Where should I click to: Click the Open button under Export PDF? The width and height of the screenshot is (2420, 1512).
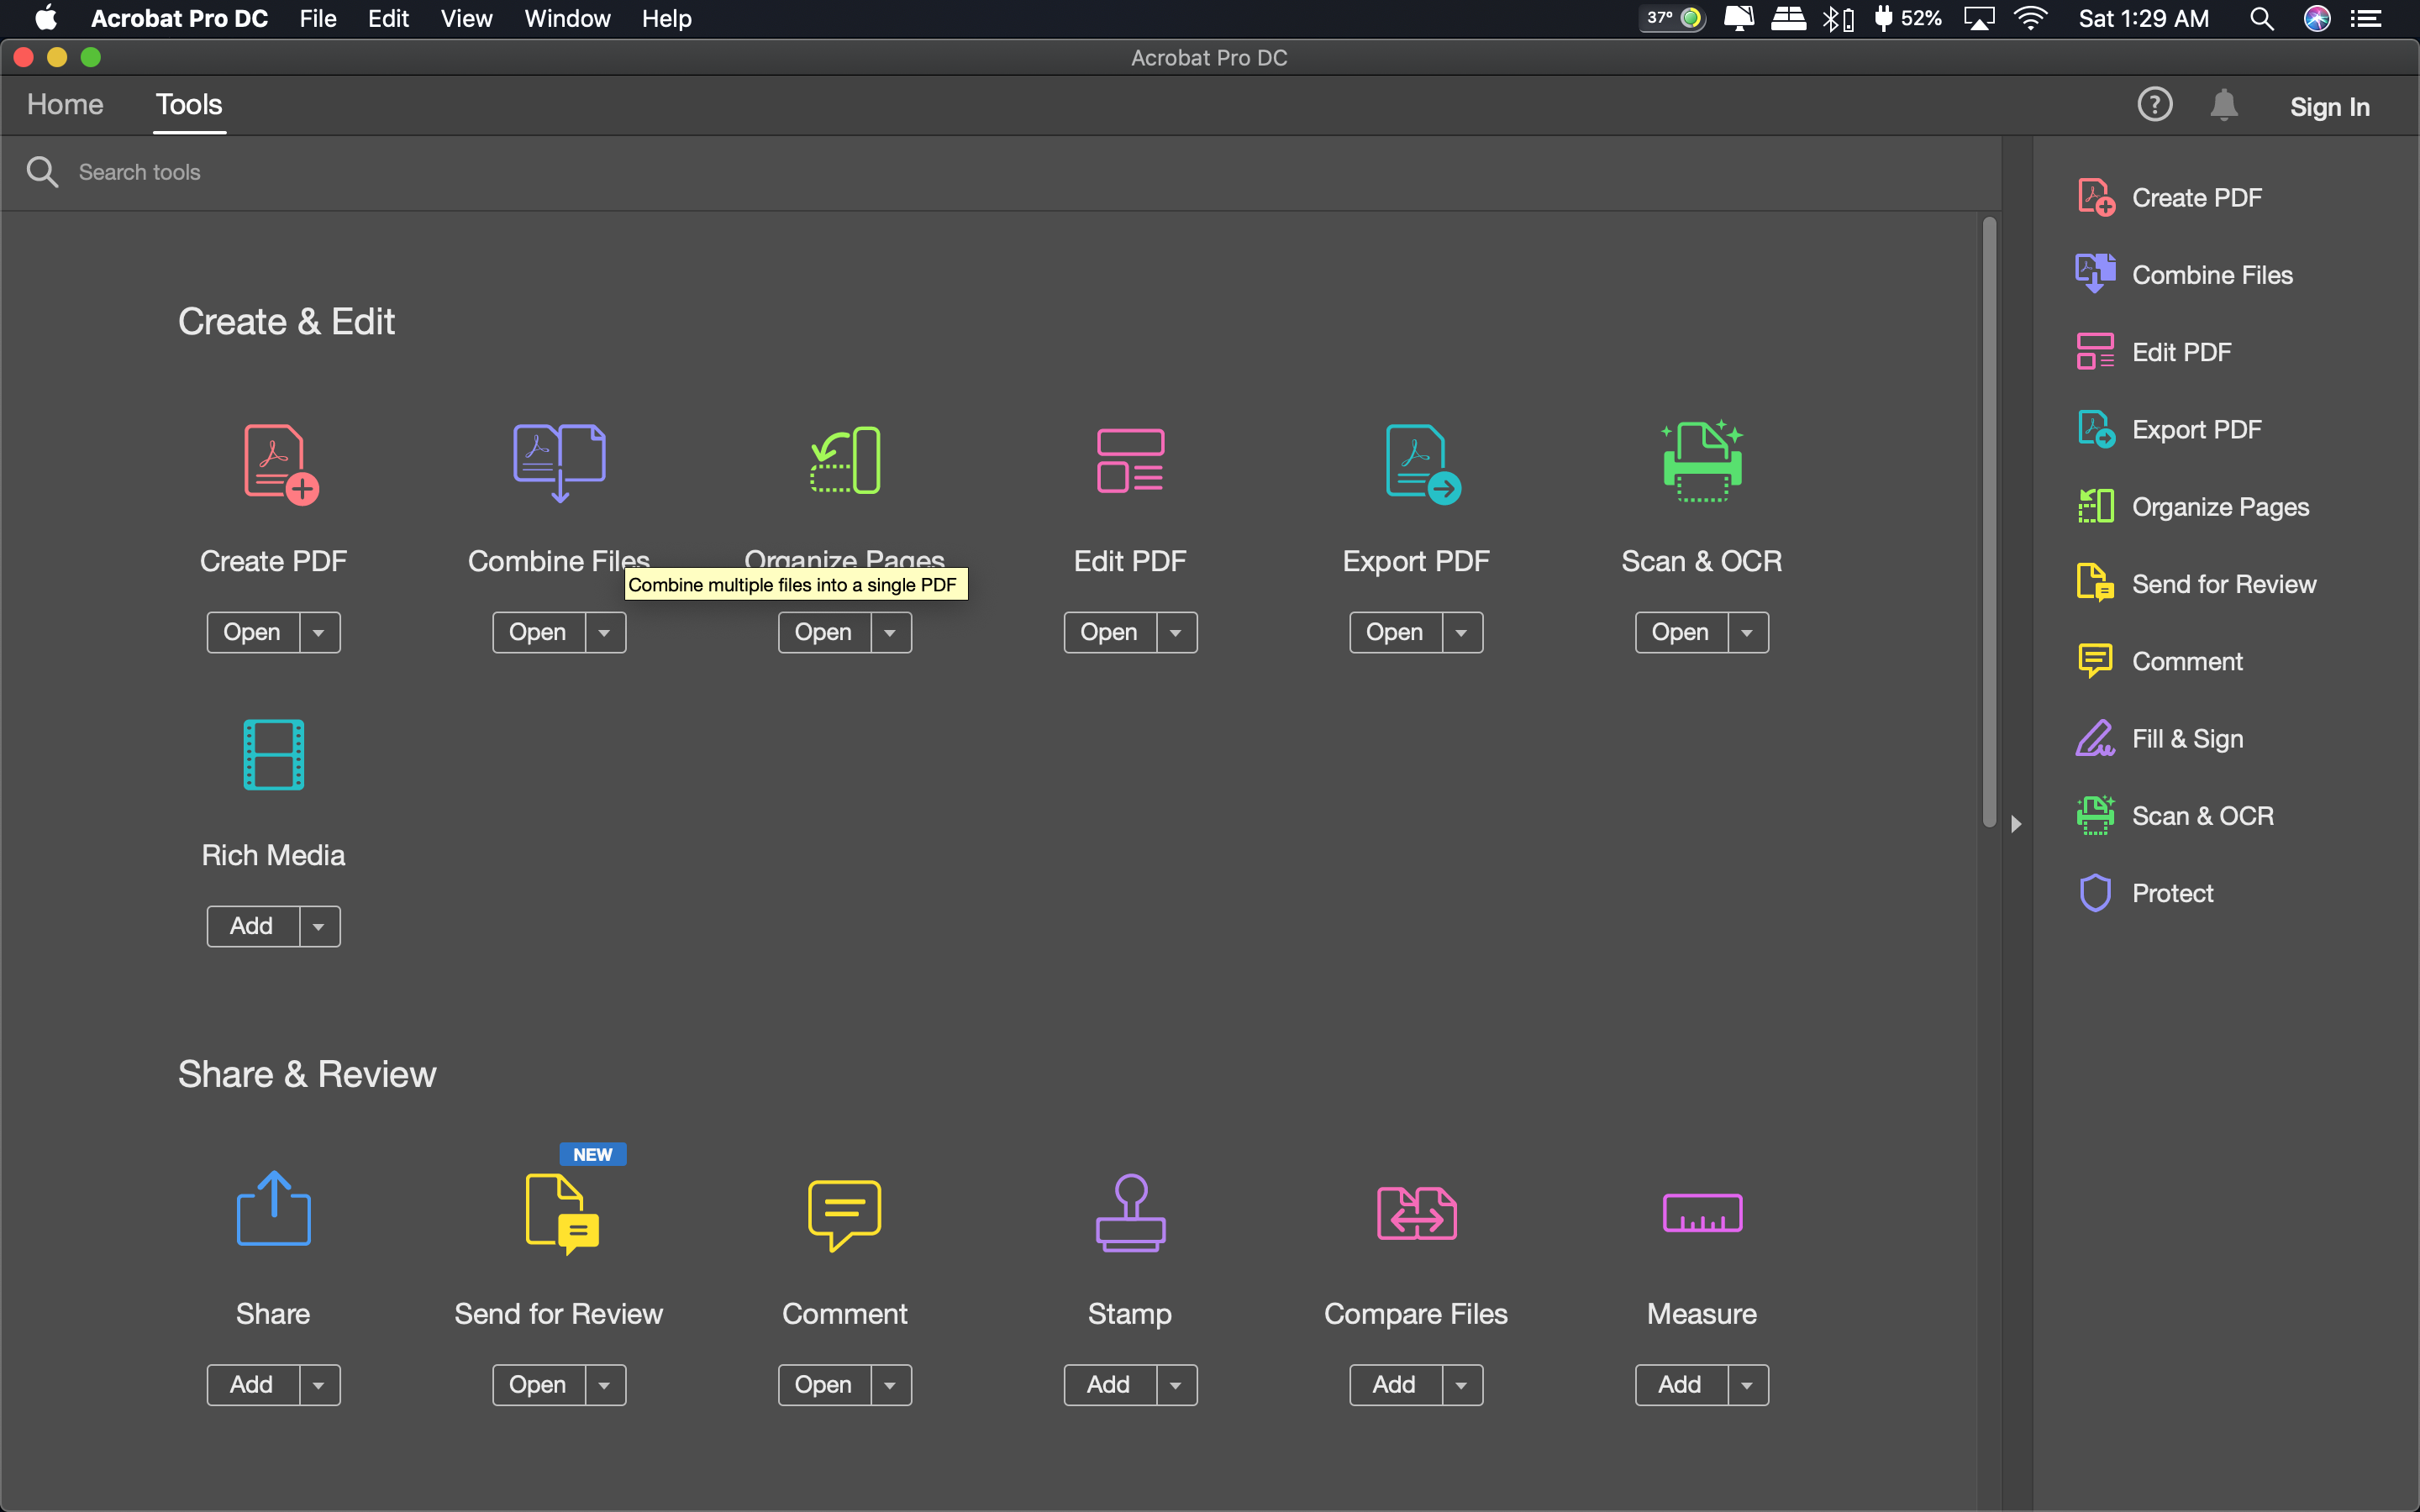pyautogui.click(x=1395, y=632)
